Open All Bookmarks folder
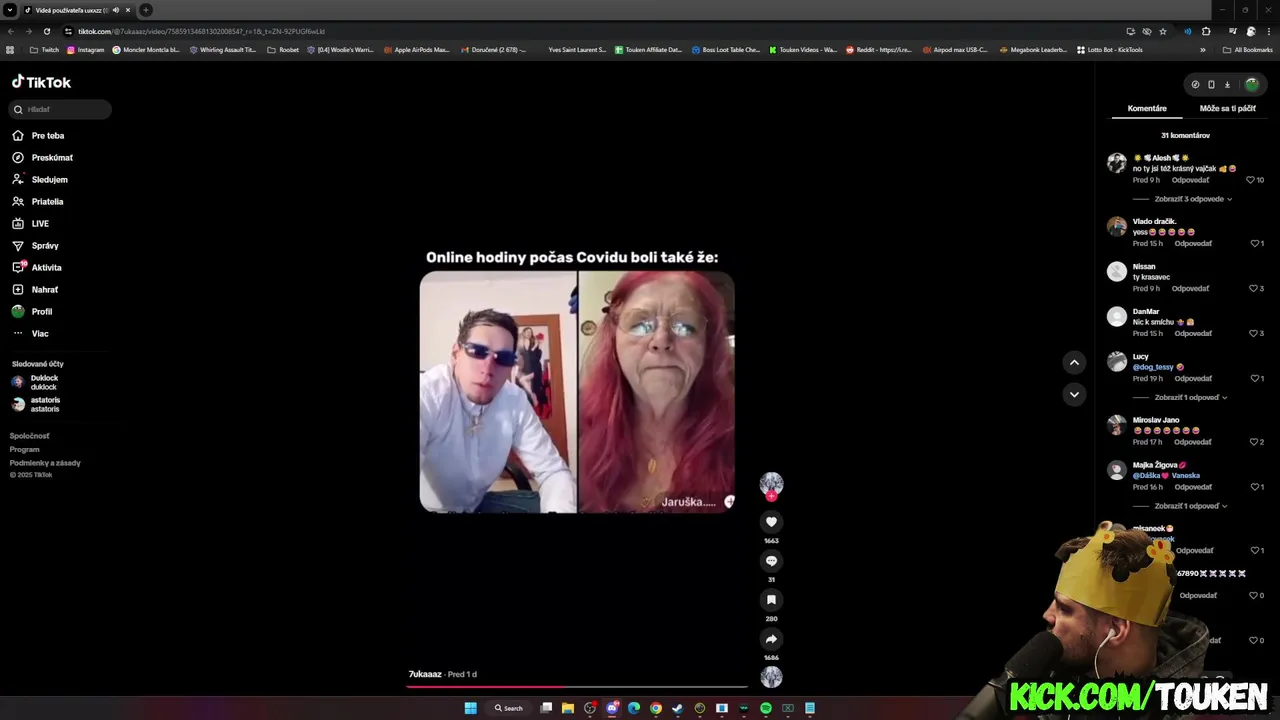The height and width of the screenshot is (720, 1280). [1248, 49]
